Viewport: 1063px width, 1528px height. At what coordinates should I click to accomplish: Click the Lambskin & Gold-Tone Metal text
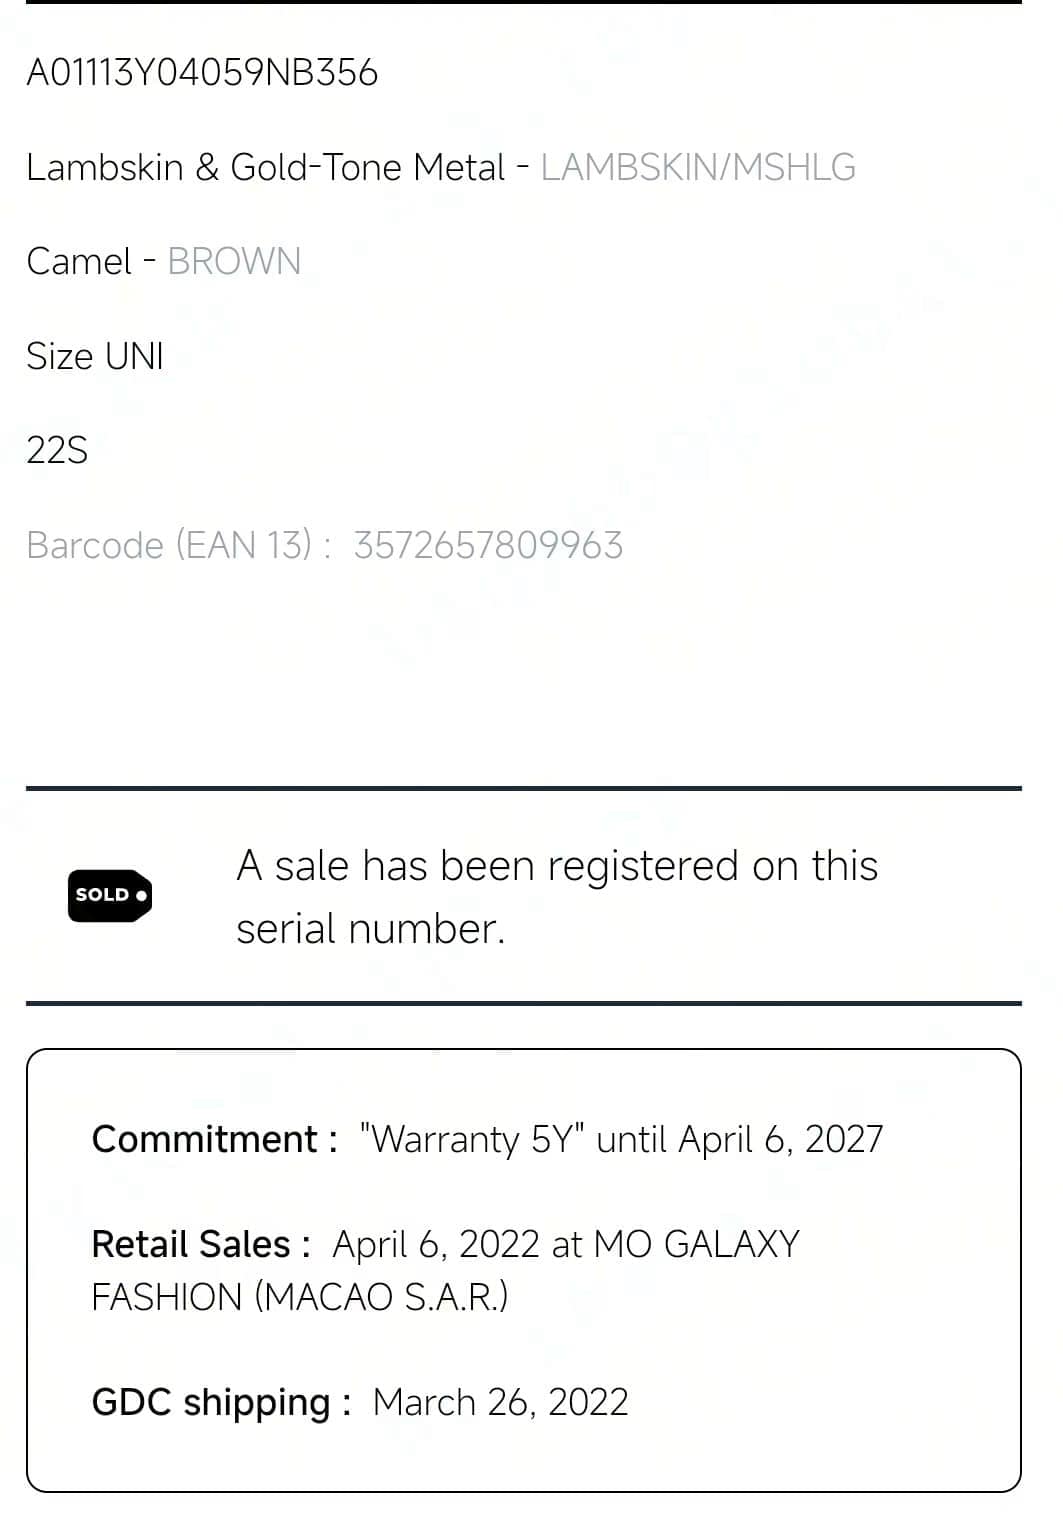point(266,167)
